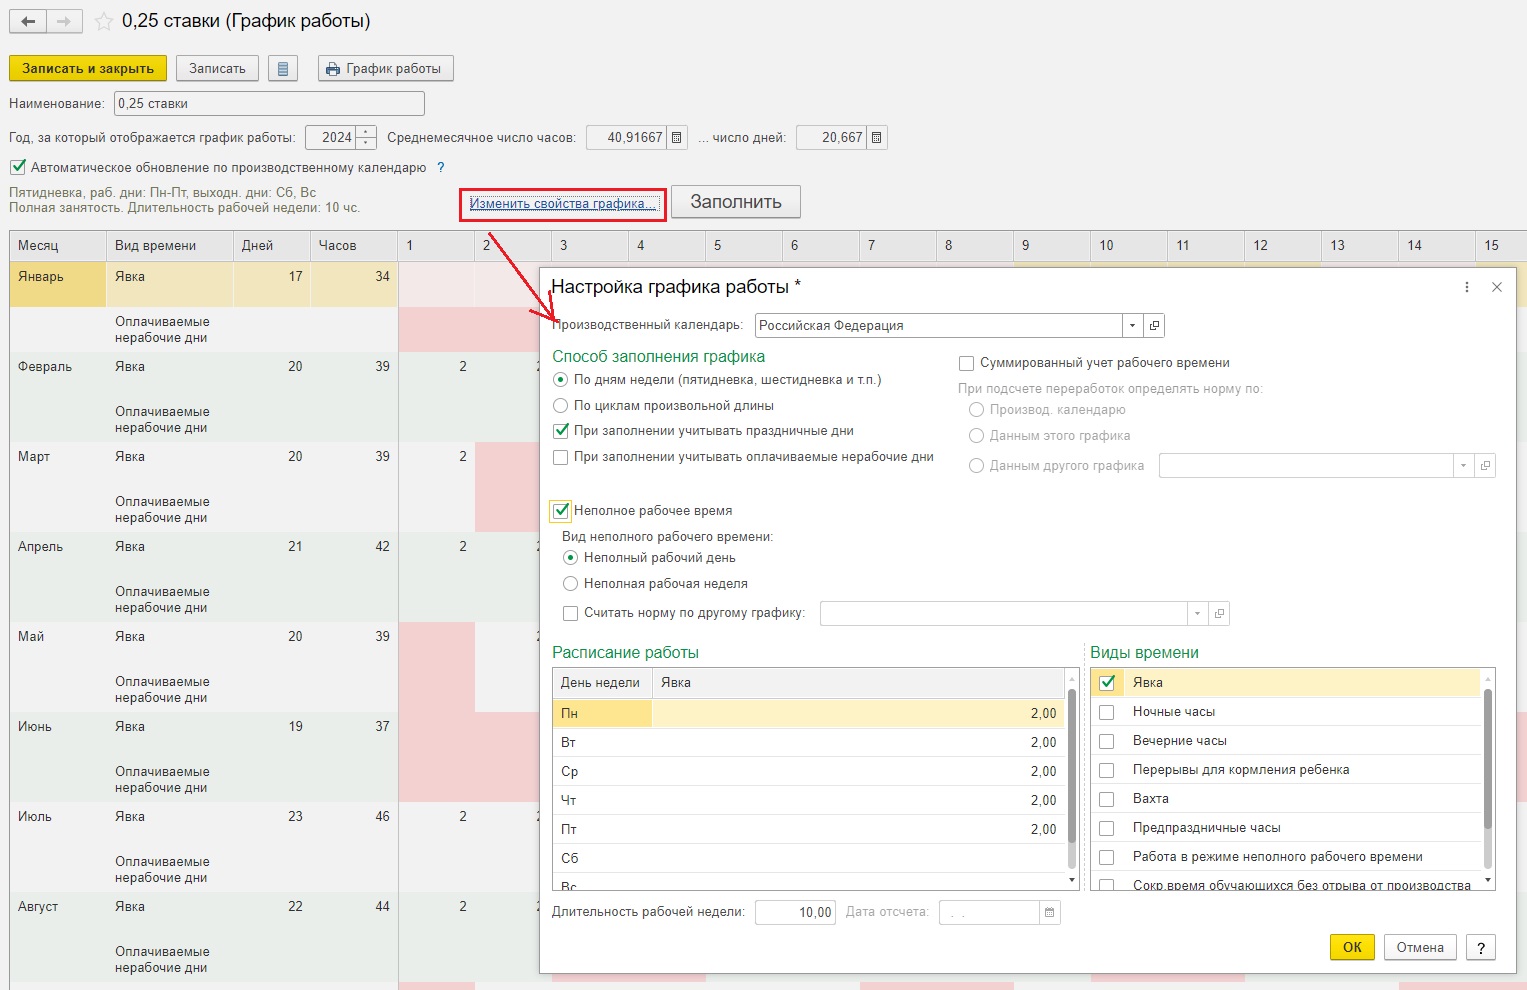
Task: Expand the Считать норму по другому графику dropdown
Action: 1198,613
